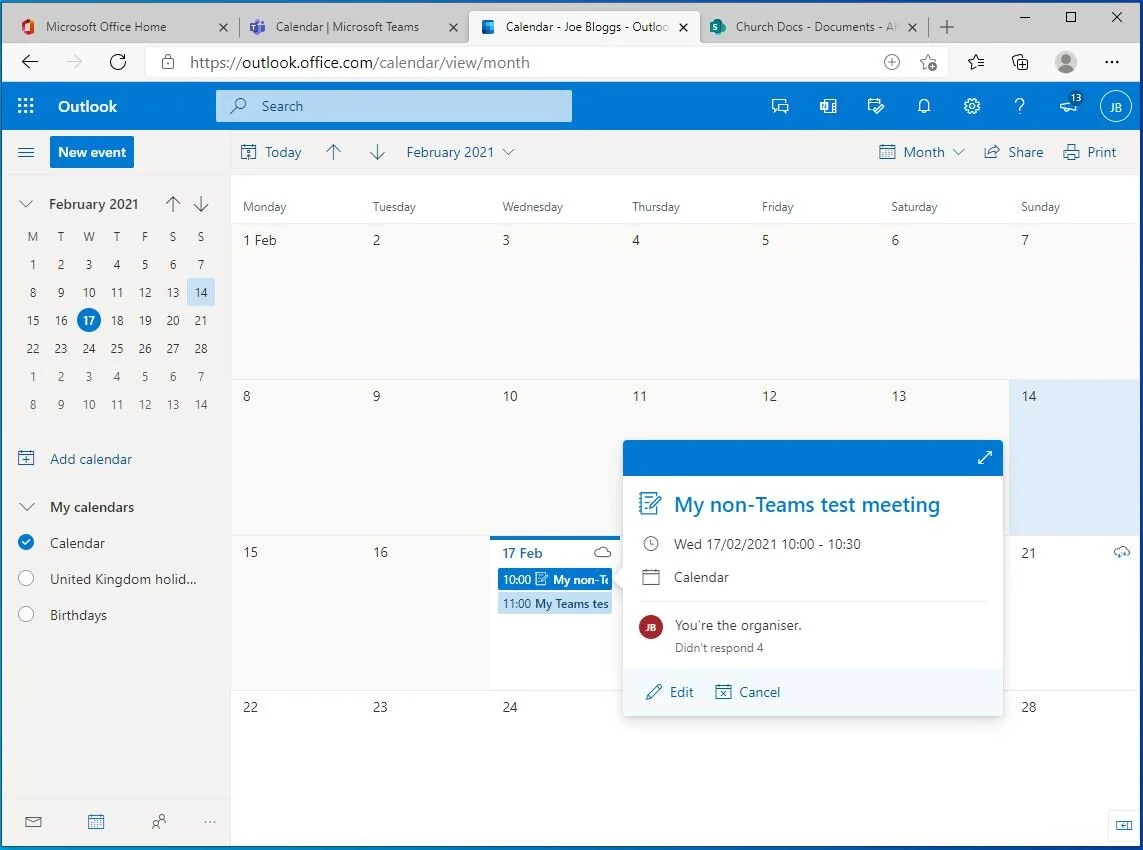Go to previous month in mini calendar

tap(173, 204)
